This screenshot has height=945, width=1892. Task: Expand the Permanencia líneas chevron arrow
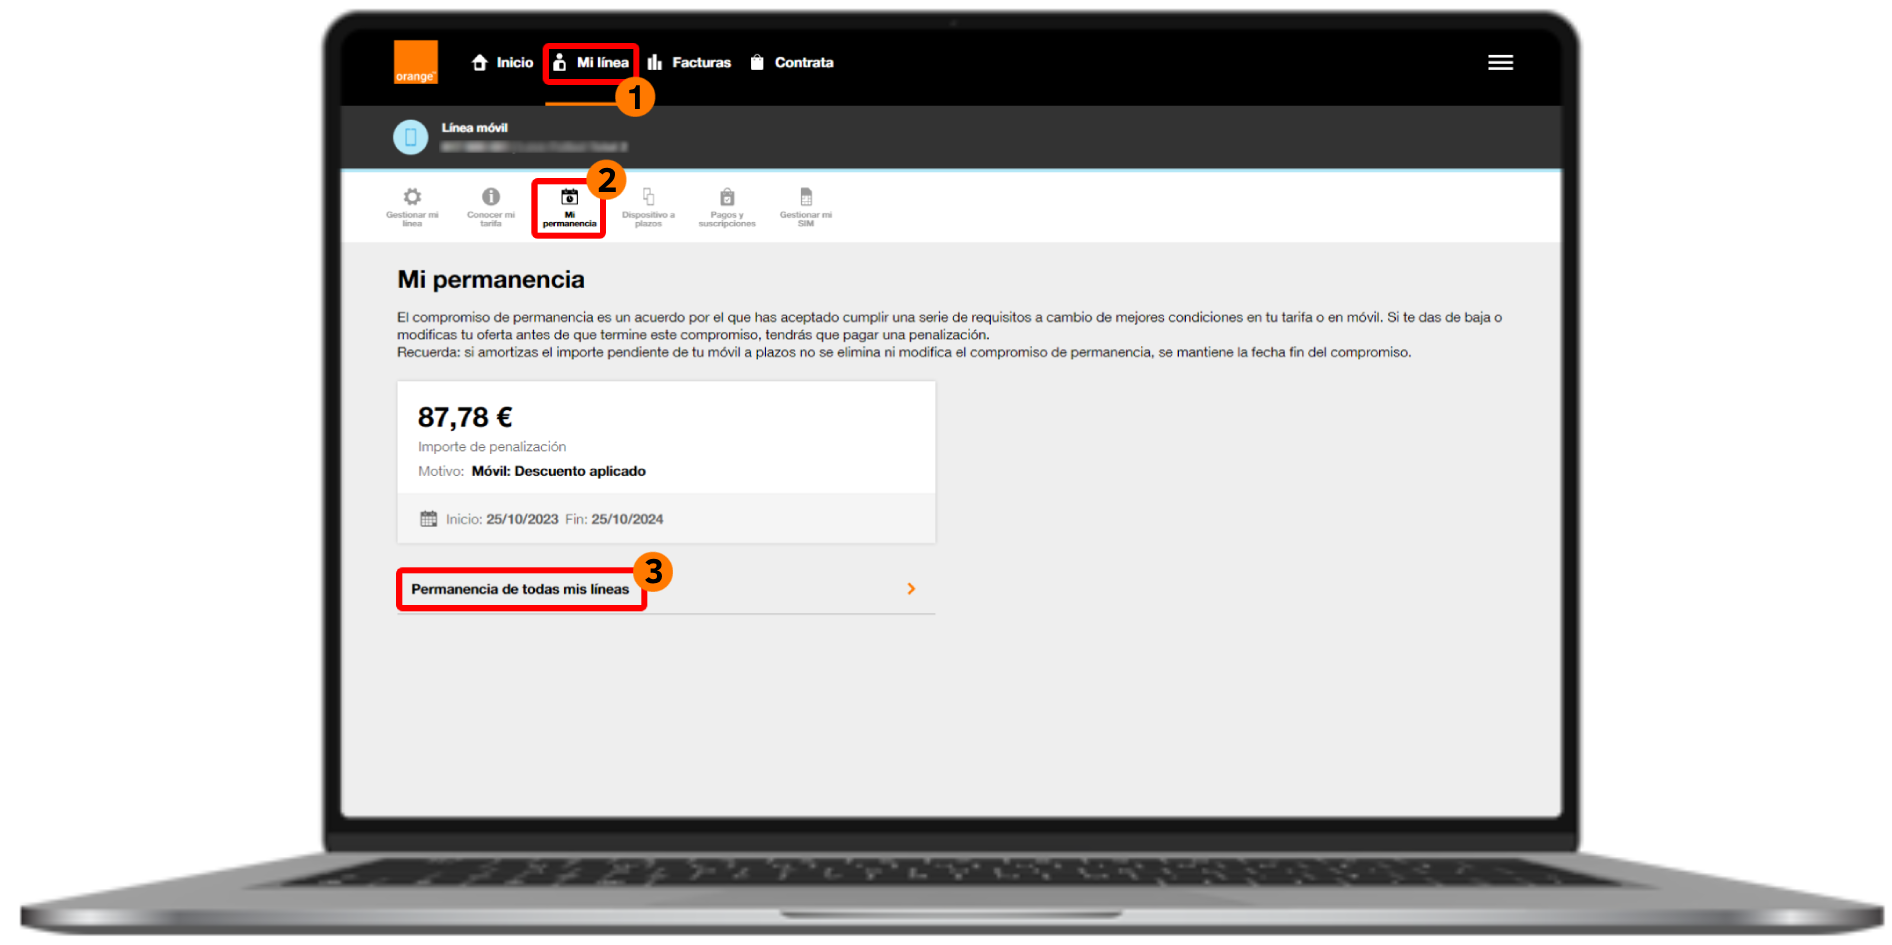pos(911,589)
